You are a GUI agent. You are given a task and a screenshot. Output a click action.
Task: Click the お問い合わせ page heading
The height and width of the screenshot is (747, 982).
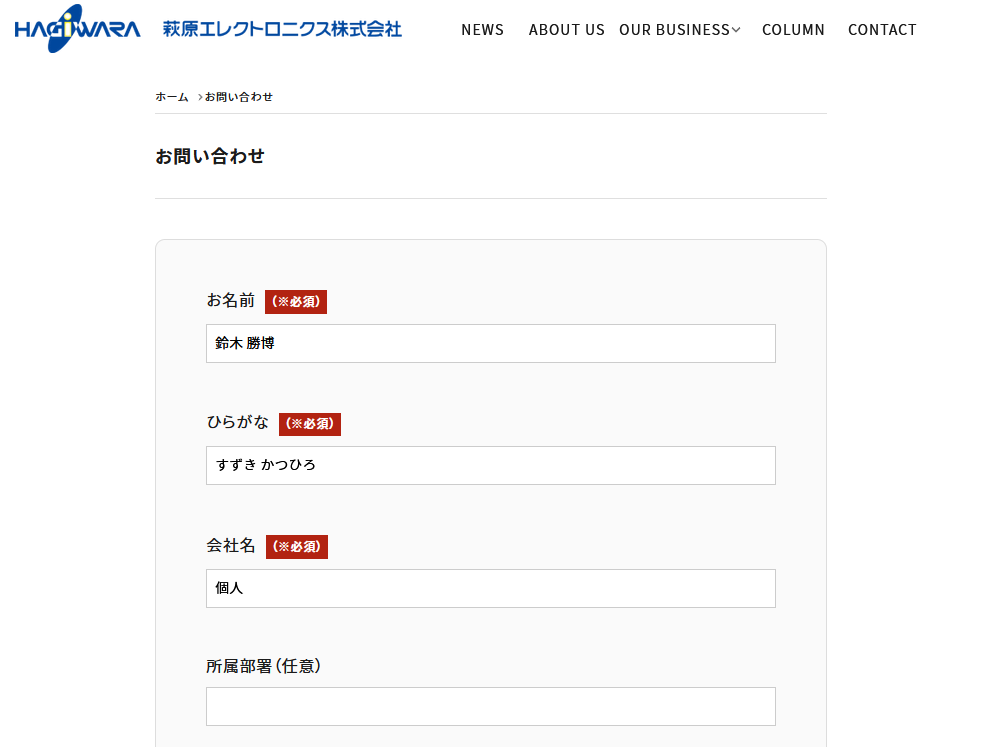[x=210, y=156]
